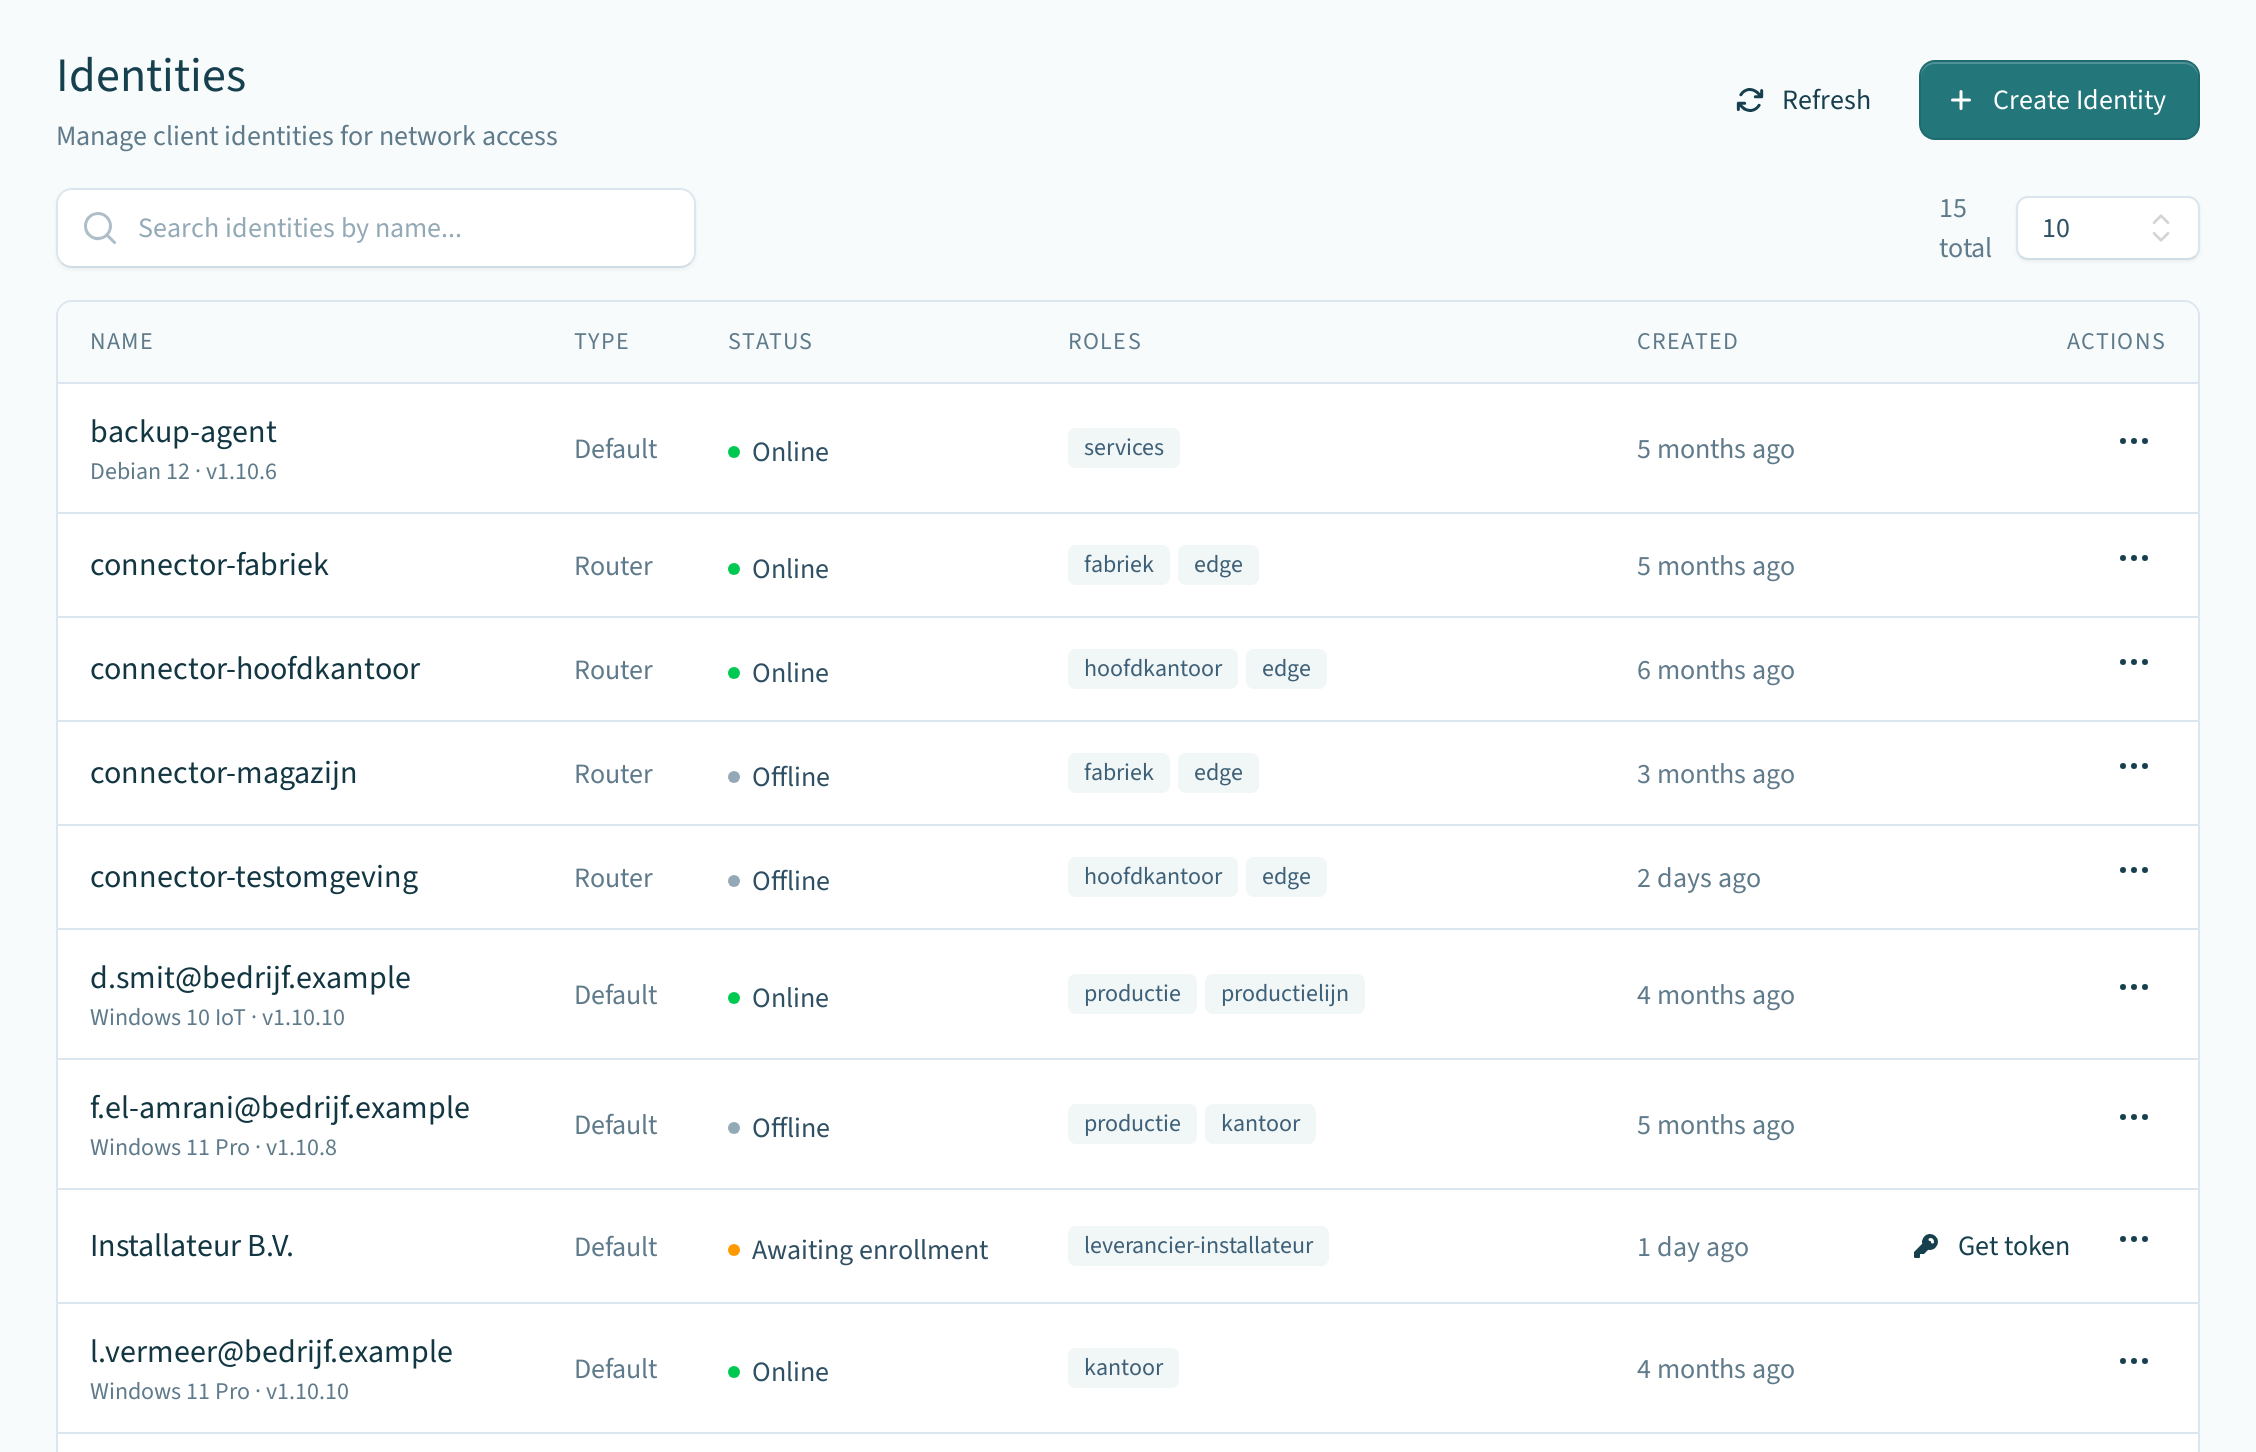Click productie tag on d.smit row
The width and height of the screenshot is (2256, 1452).
point(1132,994)
